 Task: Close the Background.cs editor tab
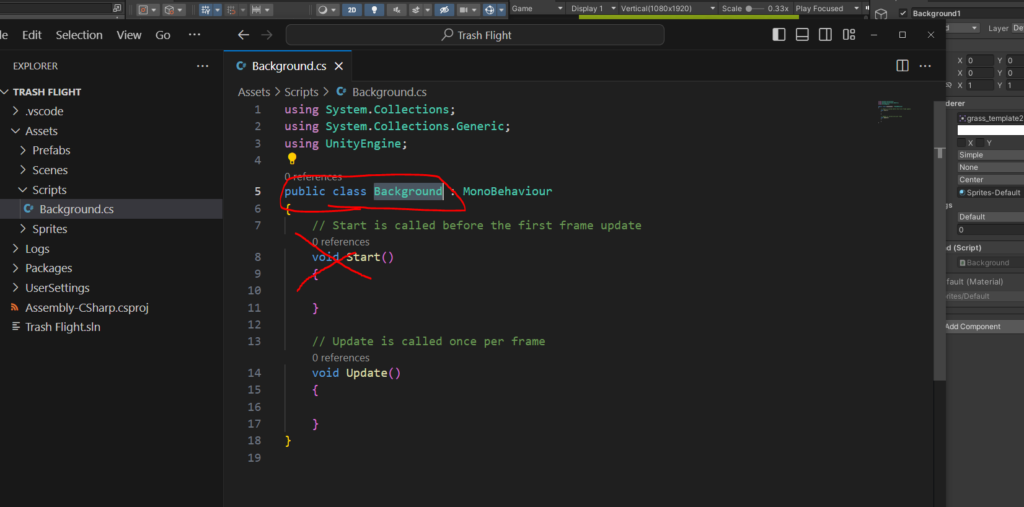tap(338, 66)
